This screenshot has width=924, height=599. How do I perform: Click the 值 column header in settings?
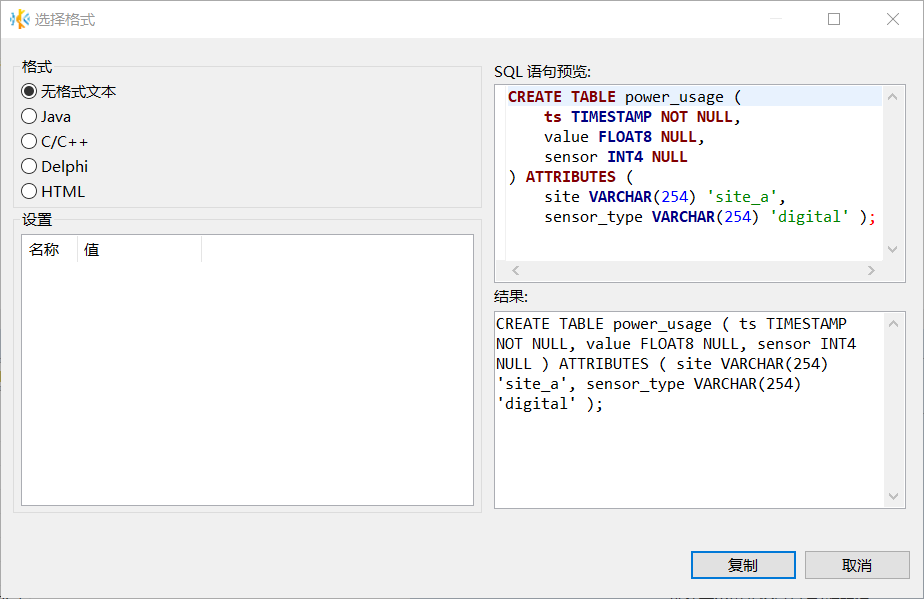click(x=92, y=249)
